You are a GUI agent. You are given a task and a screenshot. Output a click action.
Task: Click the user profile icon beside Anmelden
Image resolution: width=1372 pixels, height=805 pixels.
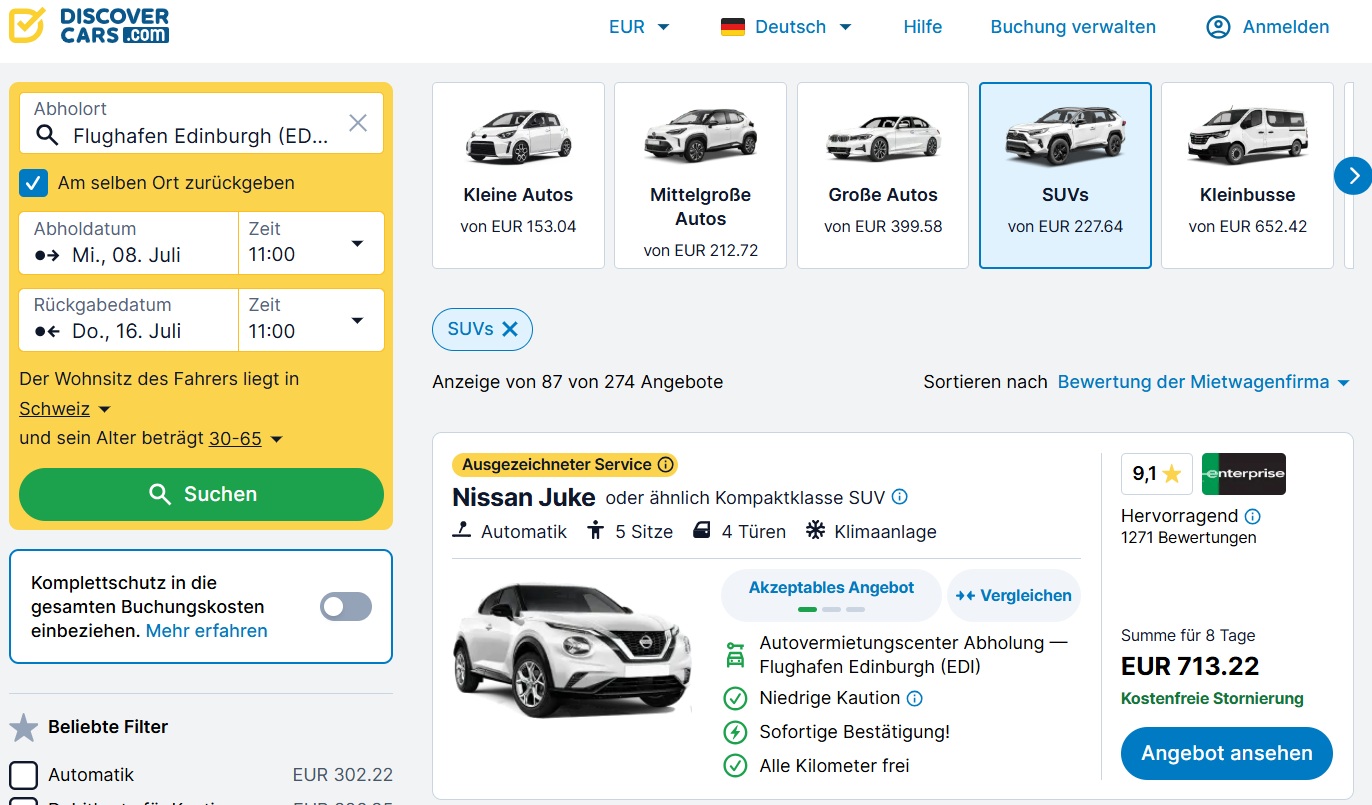[x=1218, y=27]
